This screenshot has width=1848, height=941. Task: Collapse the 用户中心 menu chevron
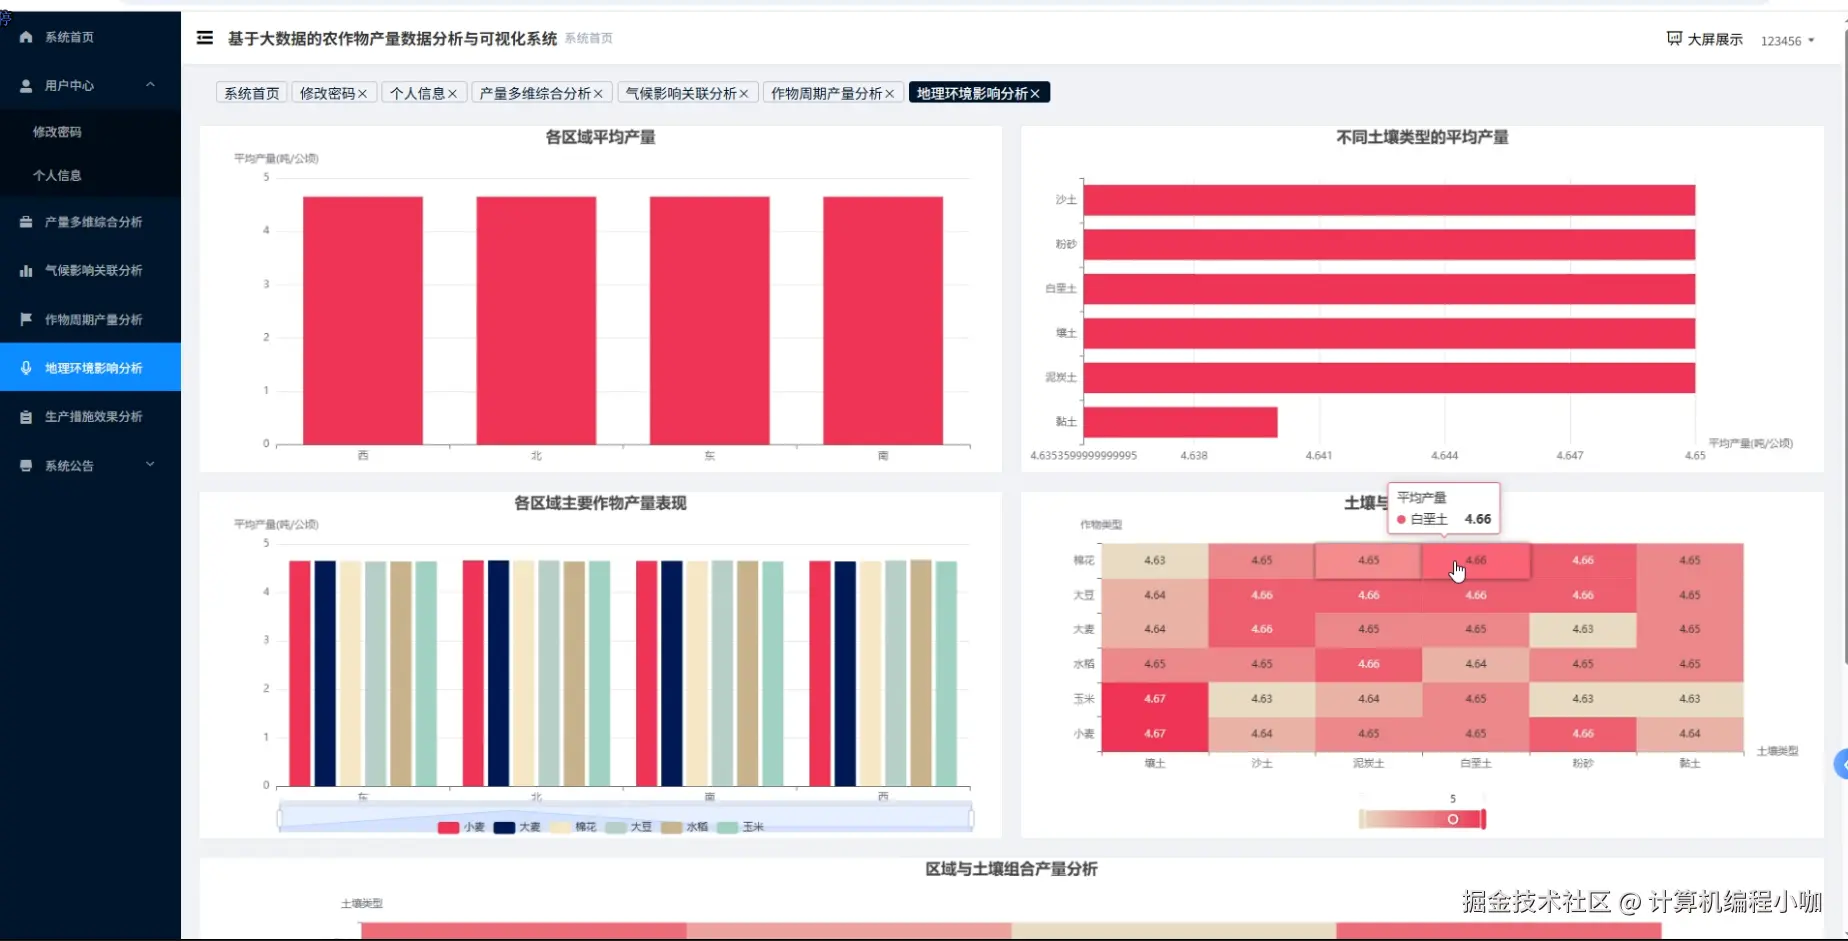[151, 85]
